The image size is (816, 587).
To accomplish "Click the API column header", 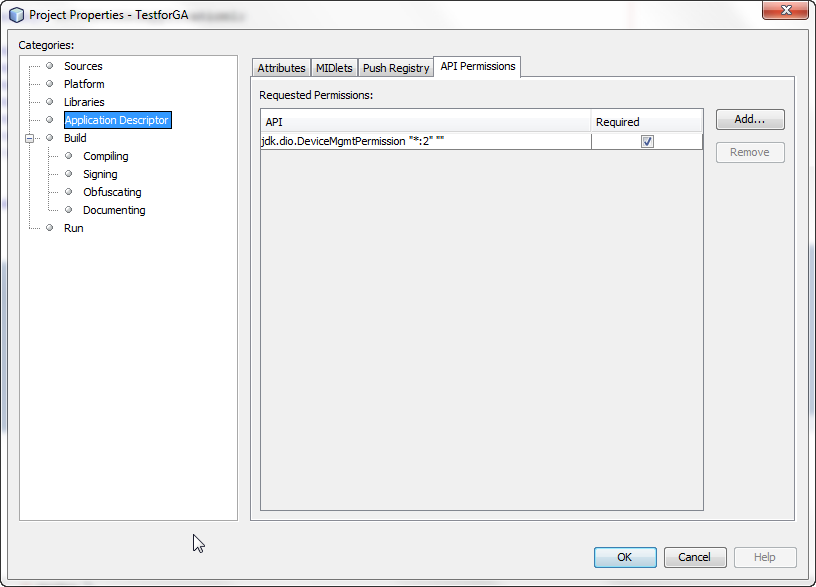I will point(426,122).
